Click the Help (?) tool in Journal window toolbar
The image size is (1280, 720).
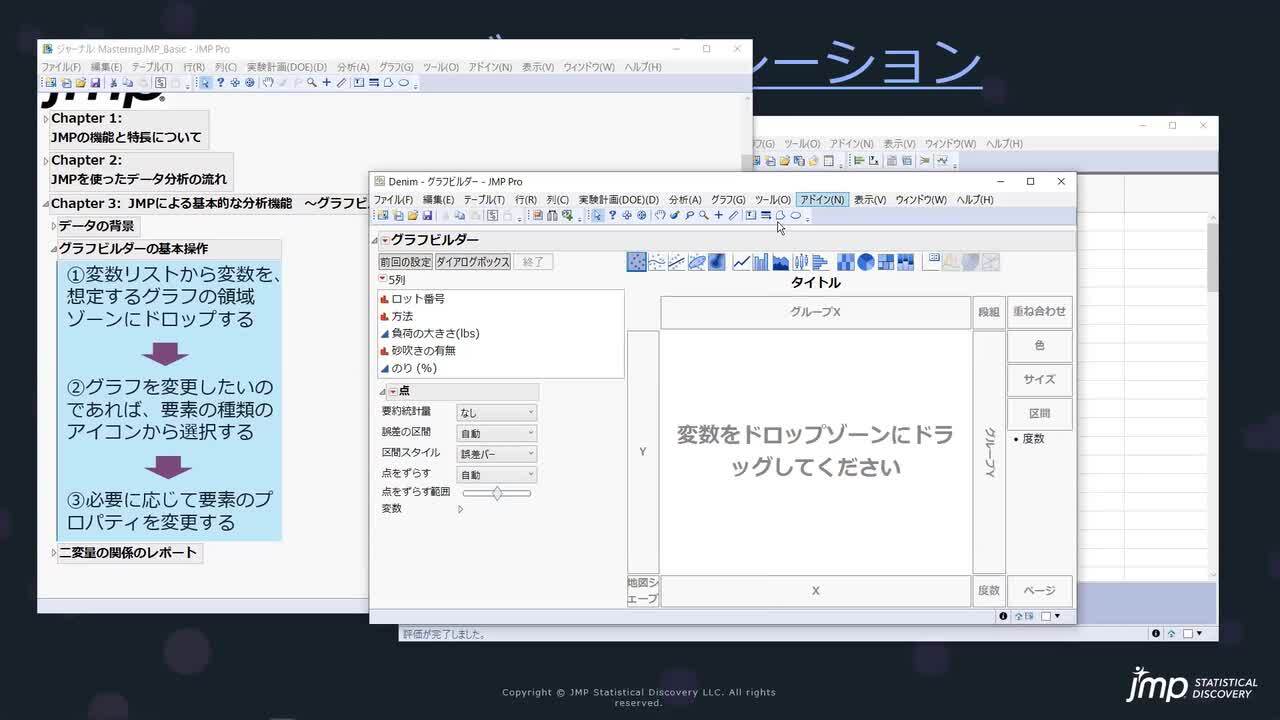[220, 83]
